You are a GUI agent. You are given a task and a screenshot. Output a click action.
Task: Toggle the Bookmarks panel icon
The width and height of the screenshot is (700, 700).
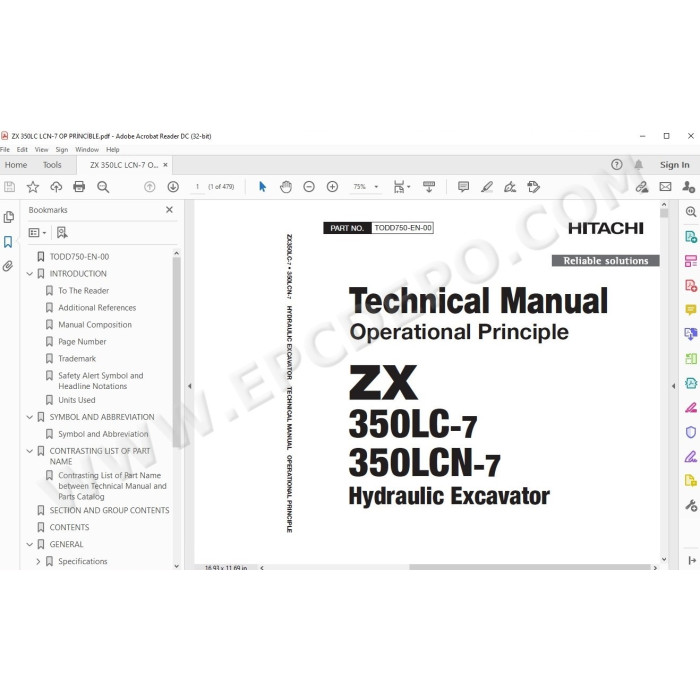(x=8, y=242)
